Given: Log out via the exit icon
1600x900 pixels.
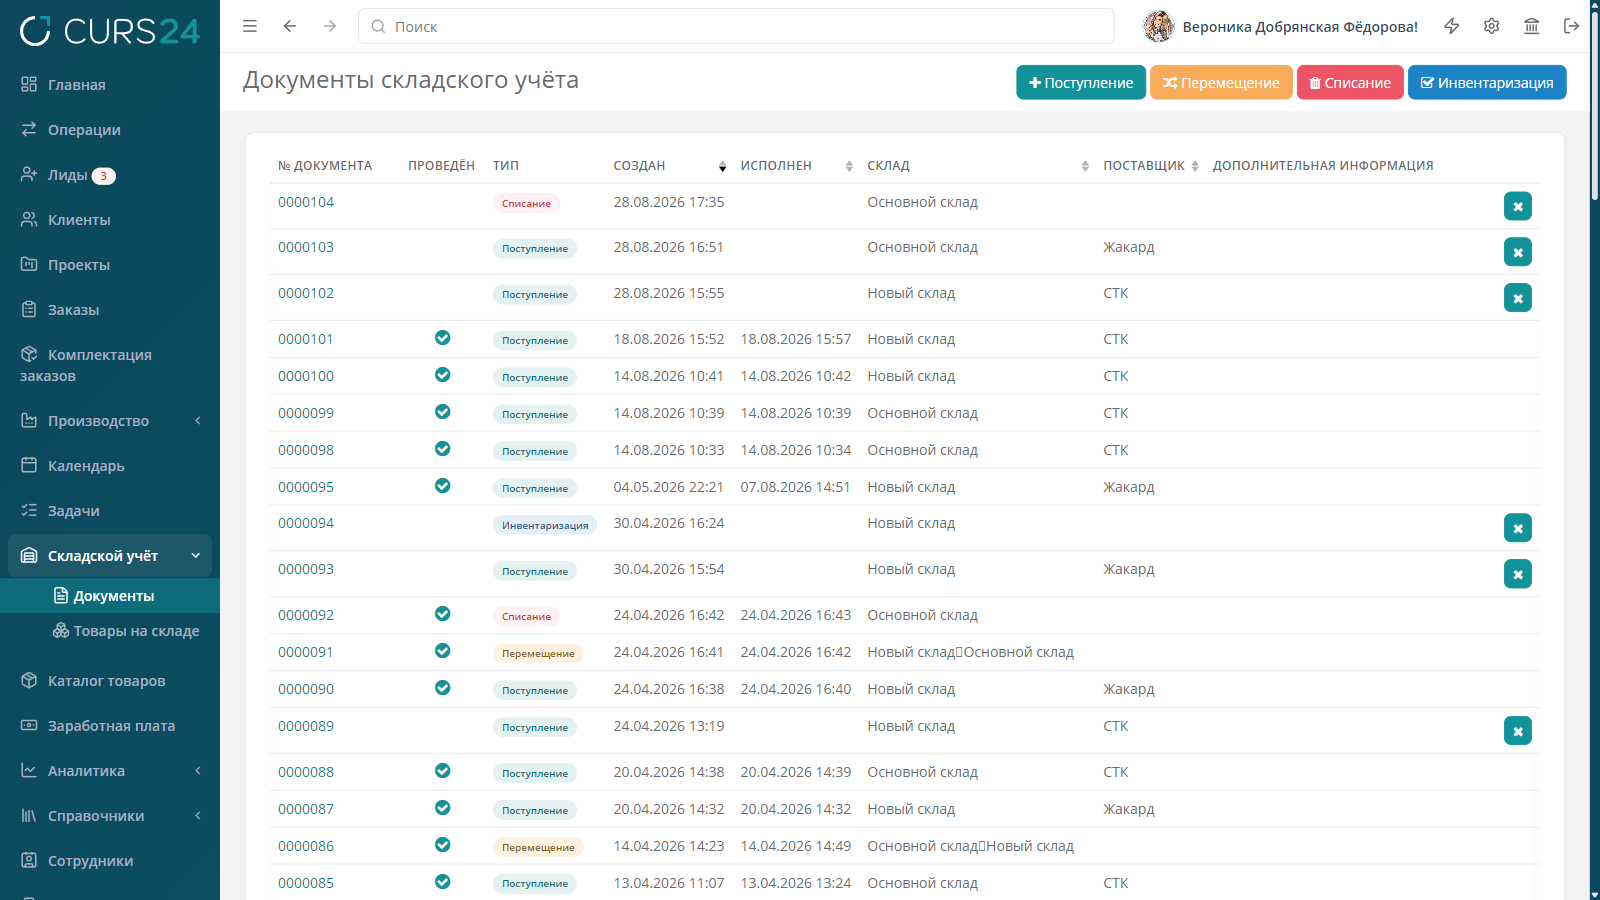Looking at the screenshot, I should 1572,26.
